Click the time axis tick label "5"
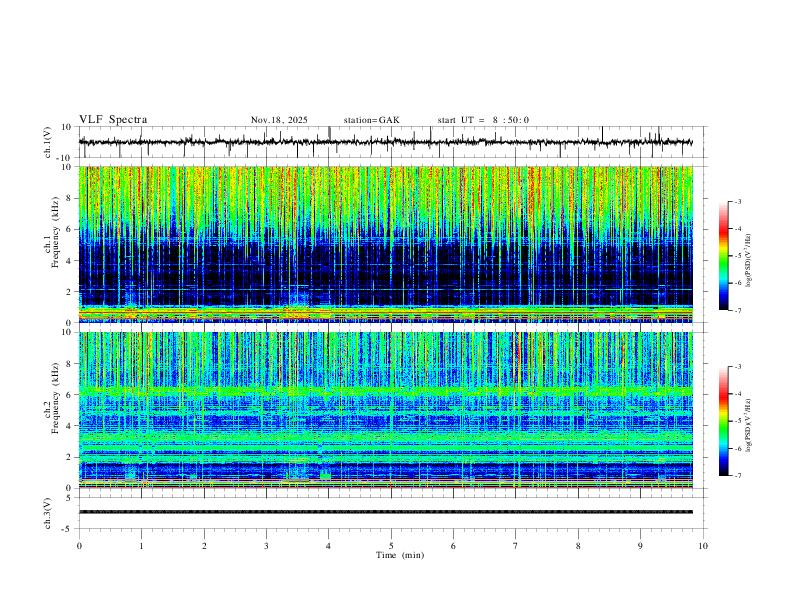Screen dimensions: 792x612 (391, 546)
